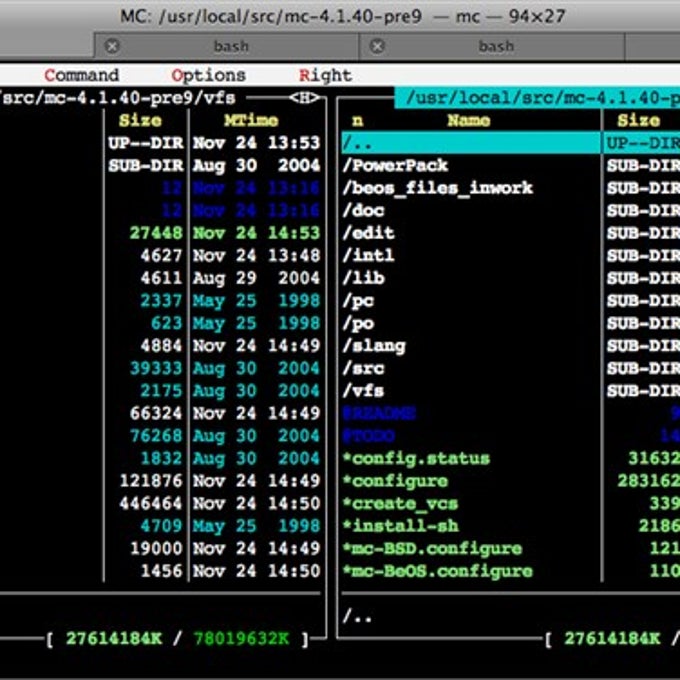Click 27614184K free space in right panel footer
Viewport: 680px width, 680px height.
(612, 639)
